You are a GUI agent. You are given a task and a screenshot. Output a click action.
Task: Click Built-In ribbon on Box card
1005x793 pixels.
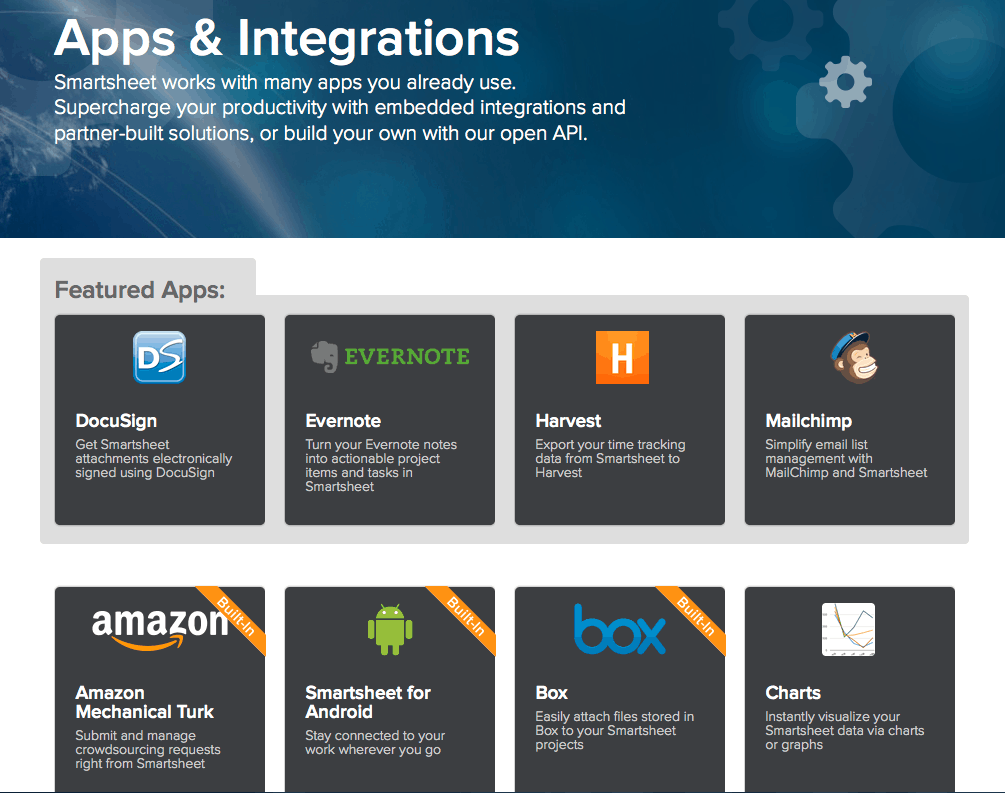click(696, 617)
